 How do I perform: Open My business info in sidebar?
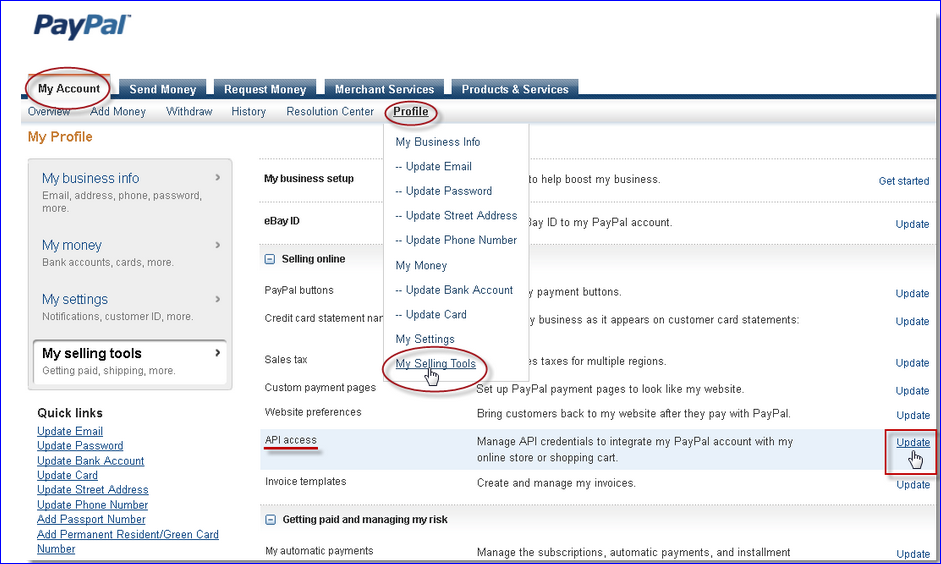pos(91,178)
